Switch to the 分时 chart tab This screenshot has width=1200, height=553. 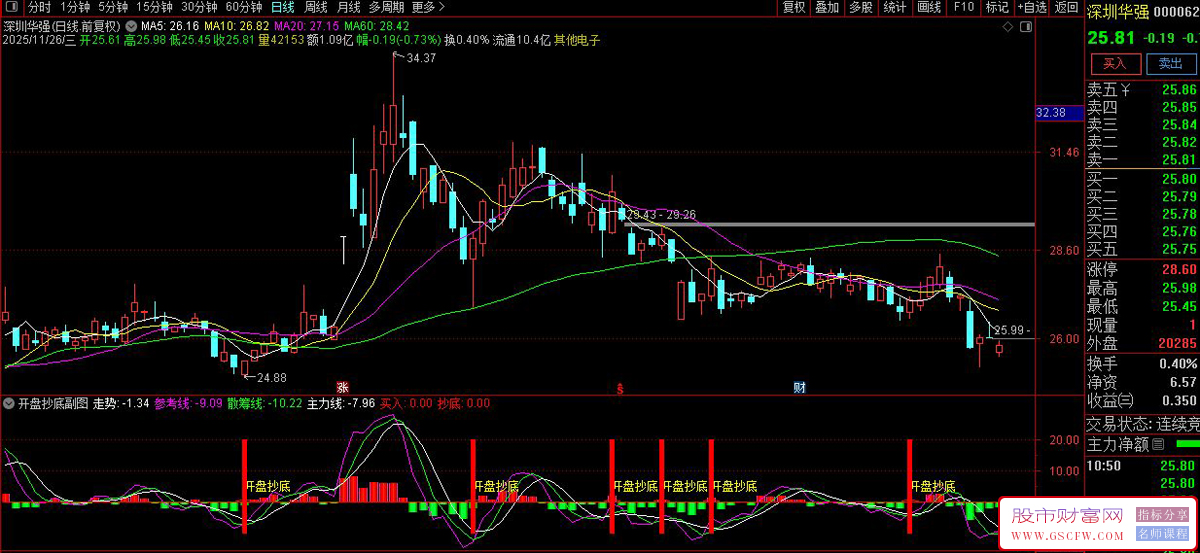(39, 7)
